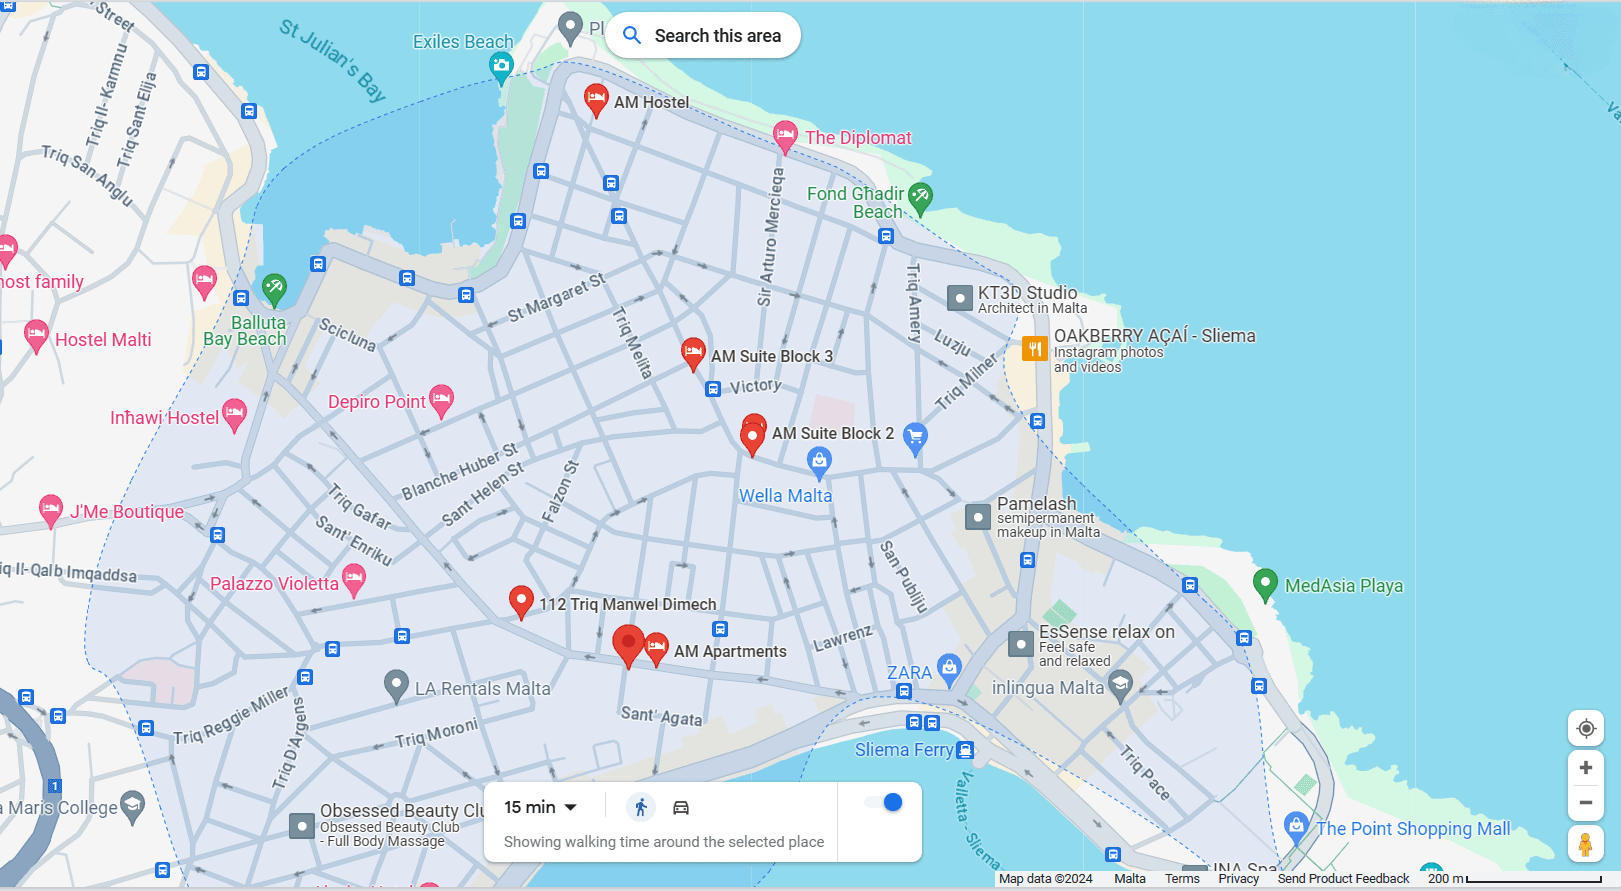Open the Palazzo Violetta pin
The height and width of the screenshot is (891, 1621).
(x=354, y=580)
